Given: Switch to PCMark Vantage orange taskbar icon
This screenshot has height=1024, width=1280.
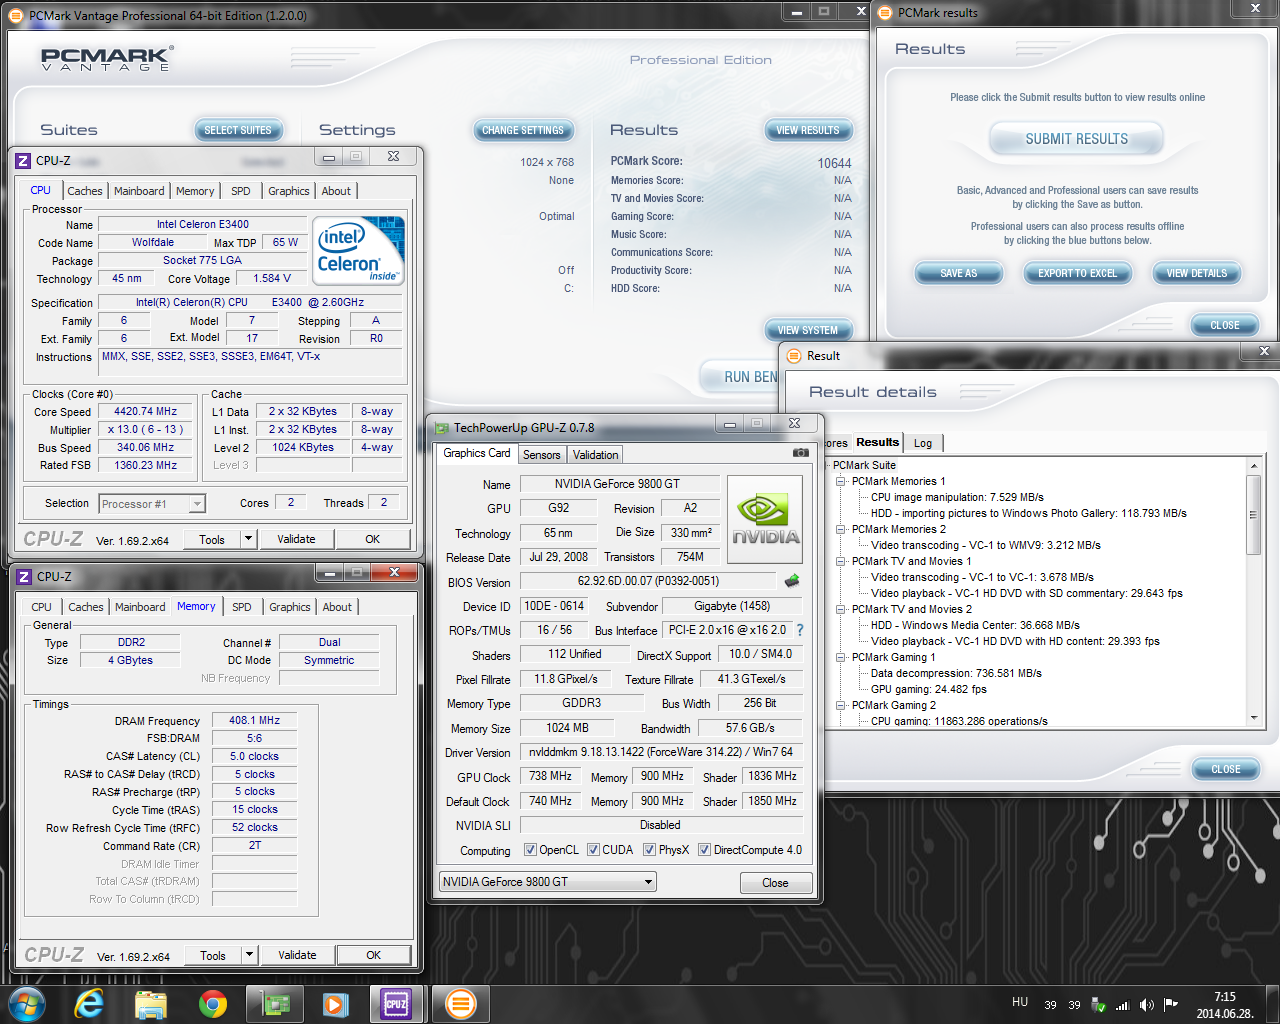Looking at the screenshot, I should click(460, 1004).
